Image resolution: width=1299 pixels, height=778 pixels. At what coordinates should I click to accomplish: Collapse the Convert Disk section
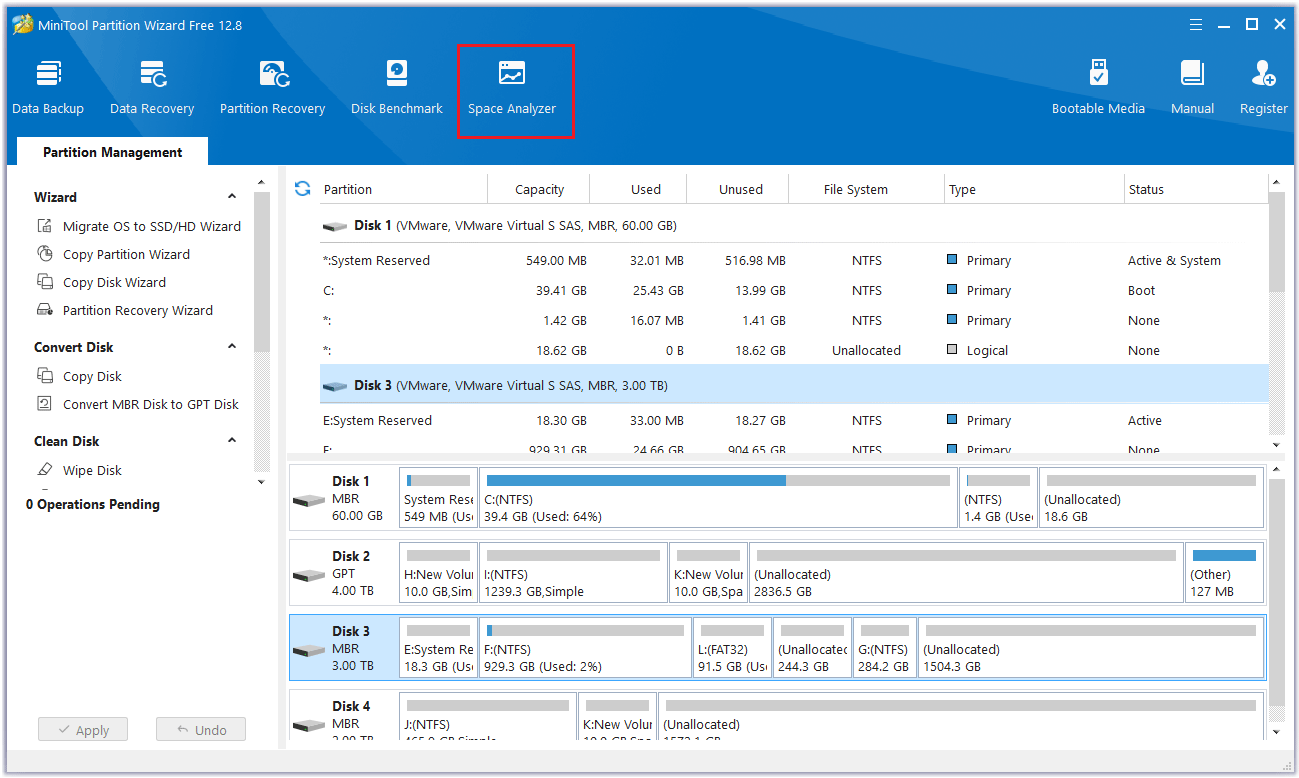(x=232, y=347)
